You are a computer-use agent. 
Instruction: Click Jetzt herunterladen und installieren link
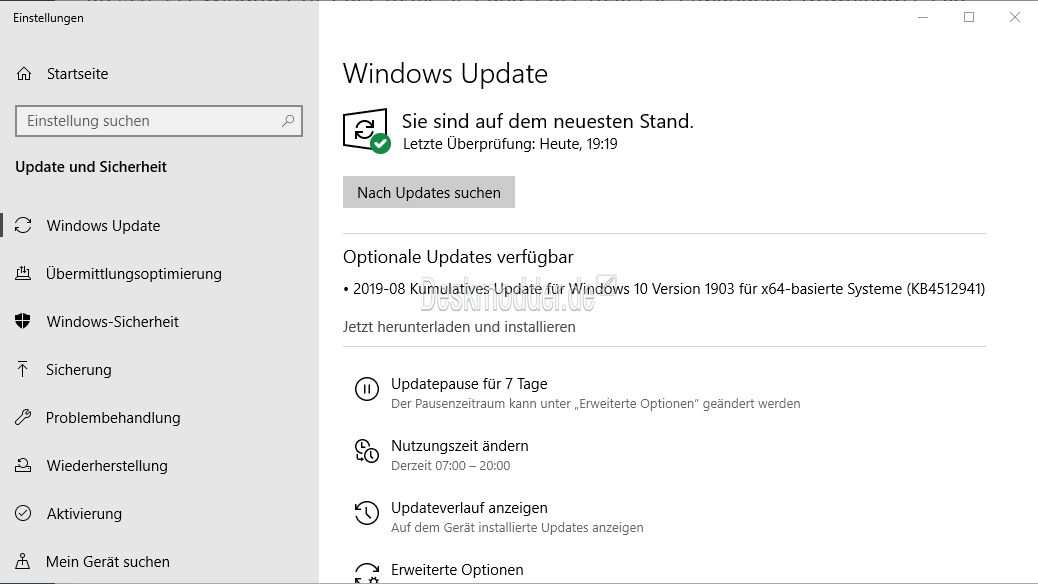pyautogui.click(x=459, y=327)
